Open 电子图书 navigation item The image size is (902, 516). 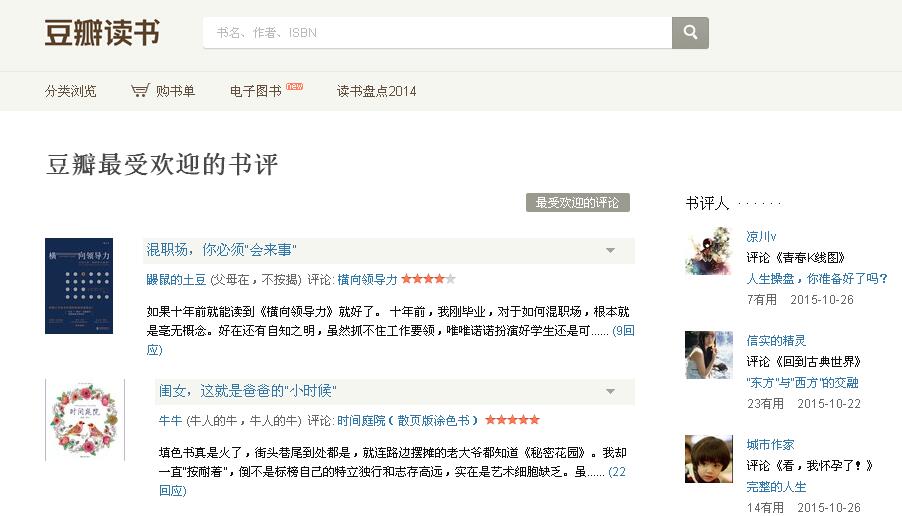255,91
